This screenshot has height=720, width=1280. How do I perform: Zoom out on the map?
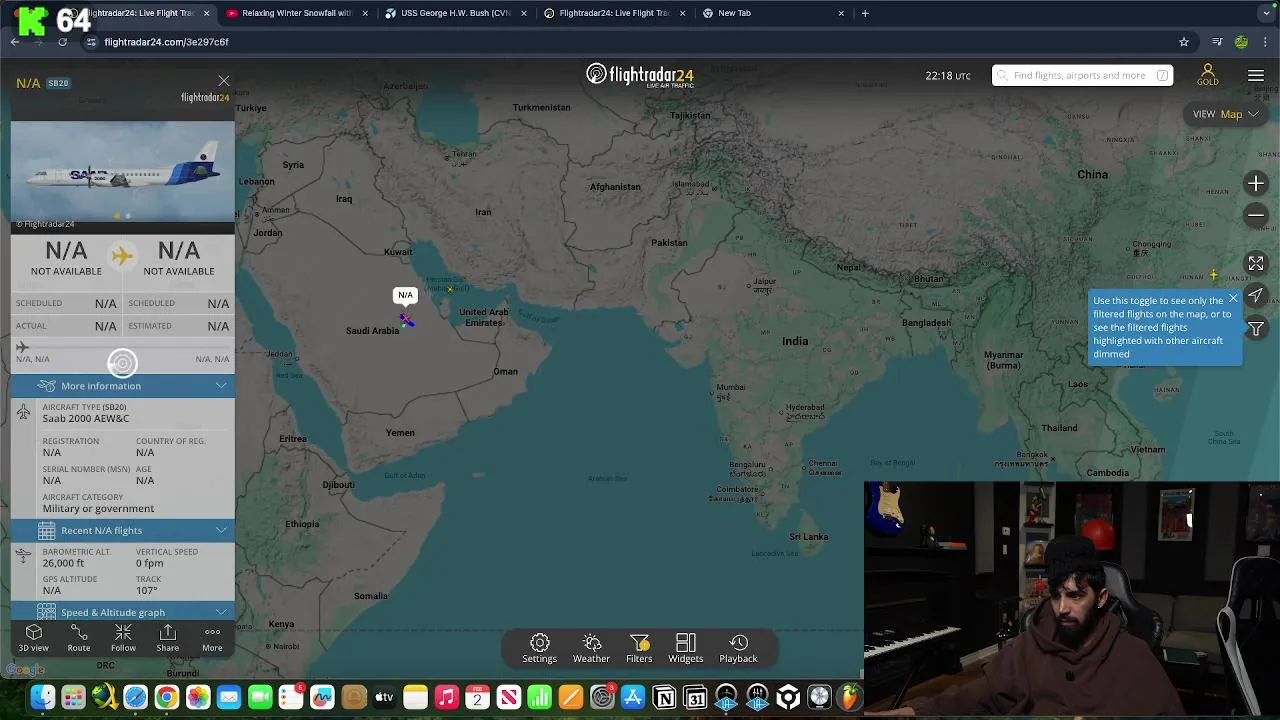pos(1256,215)
